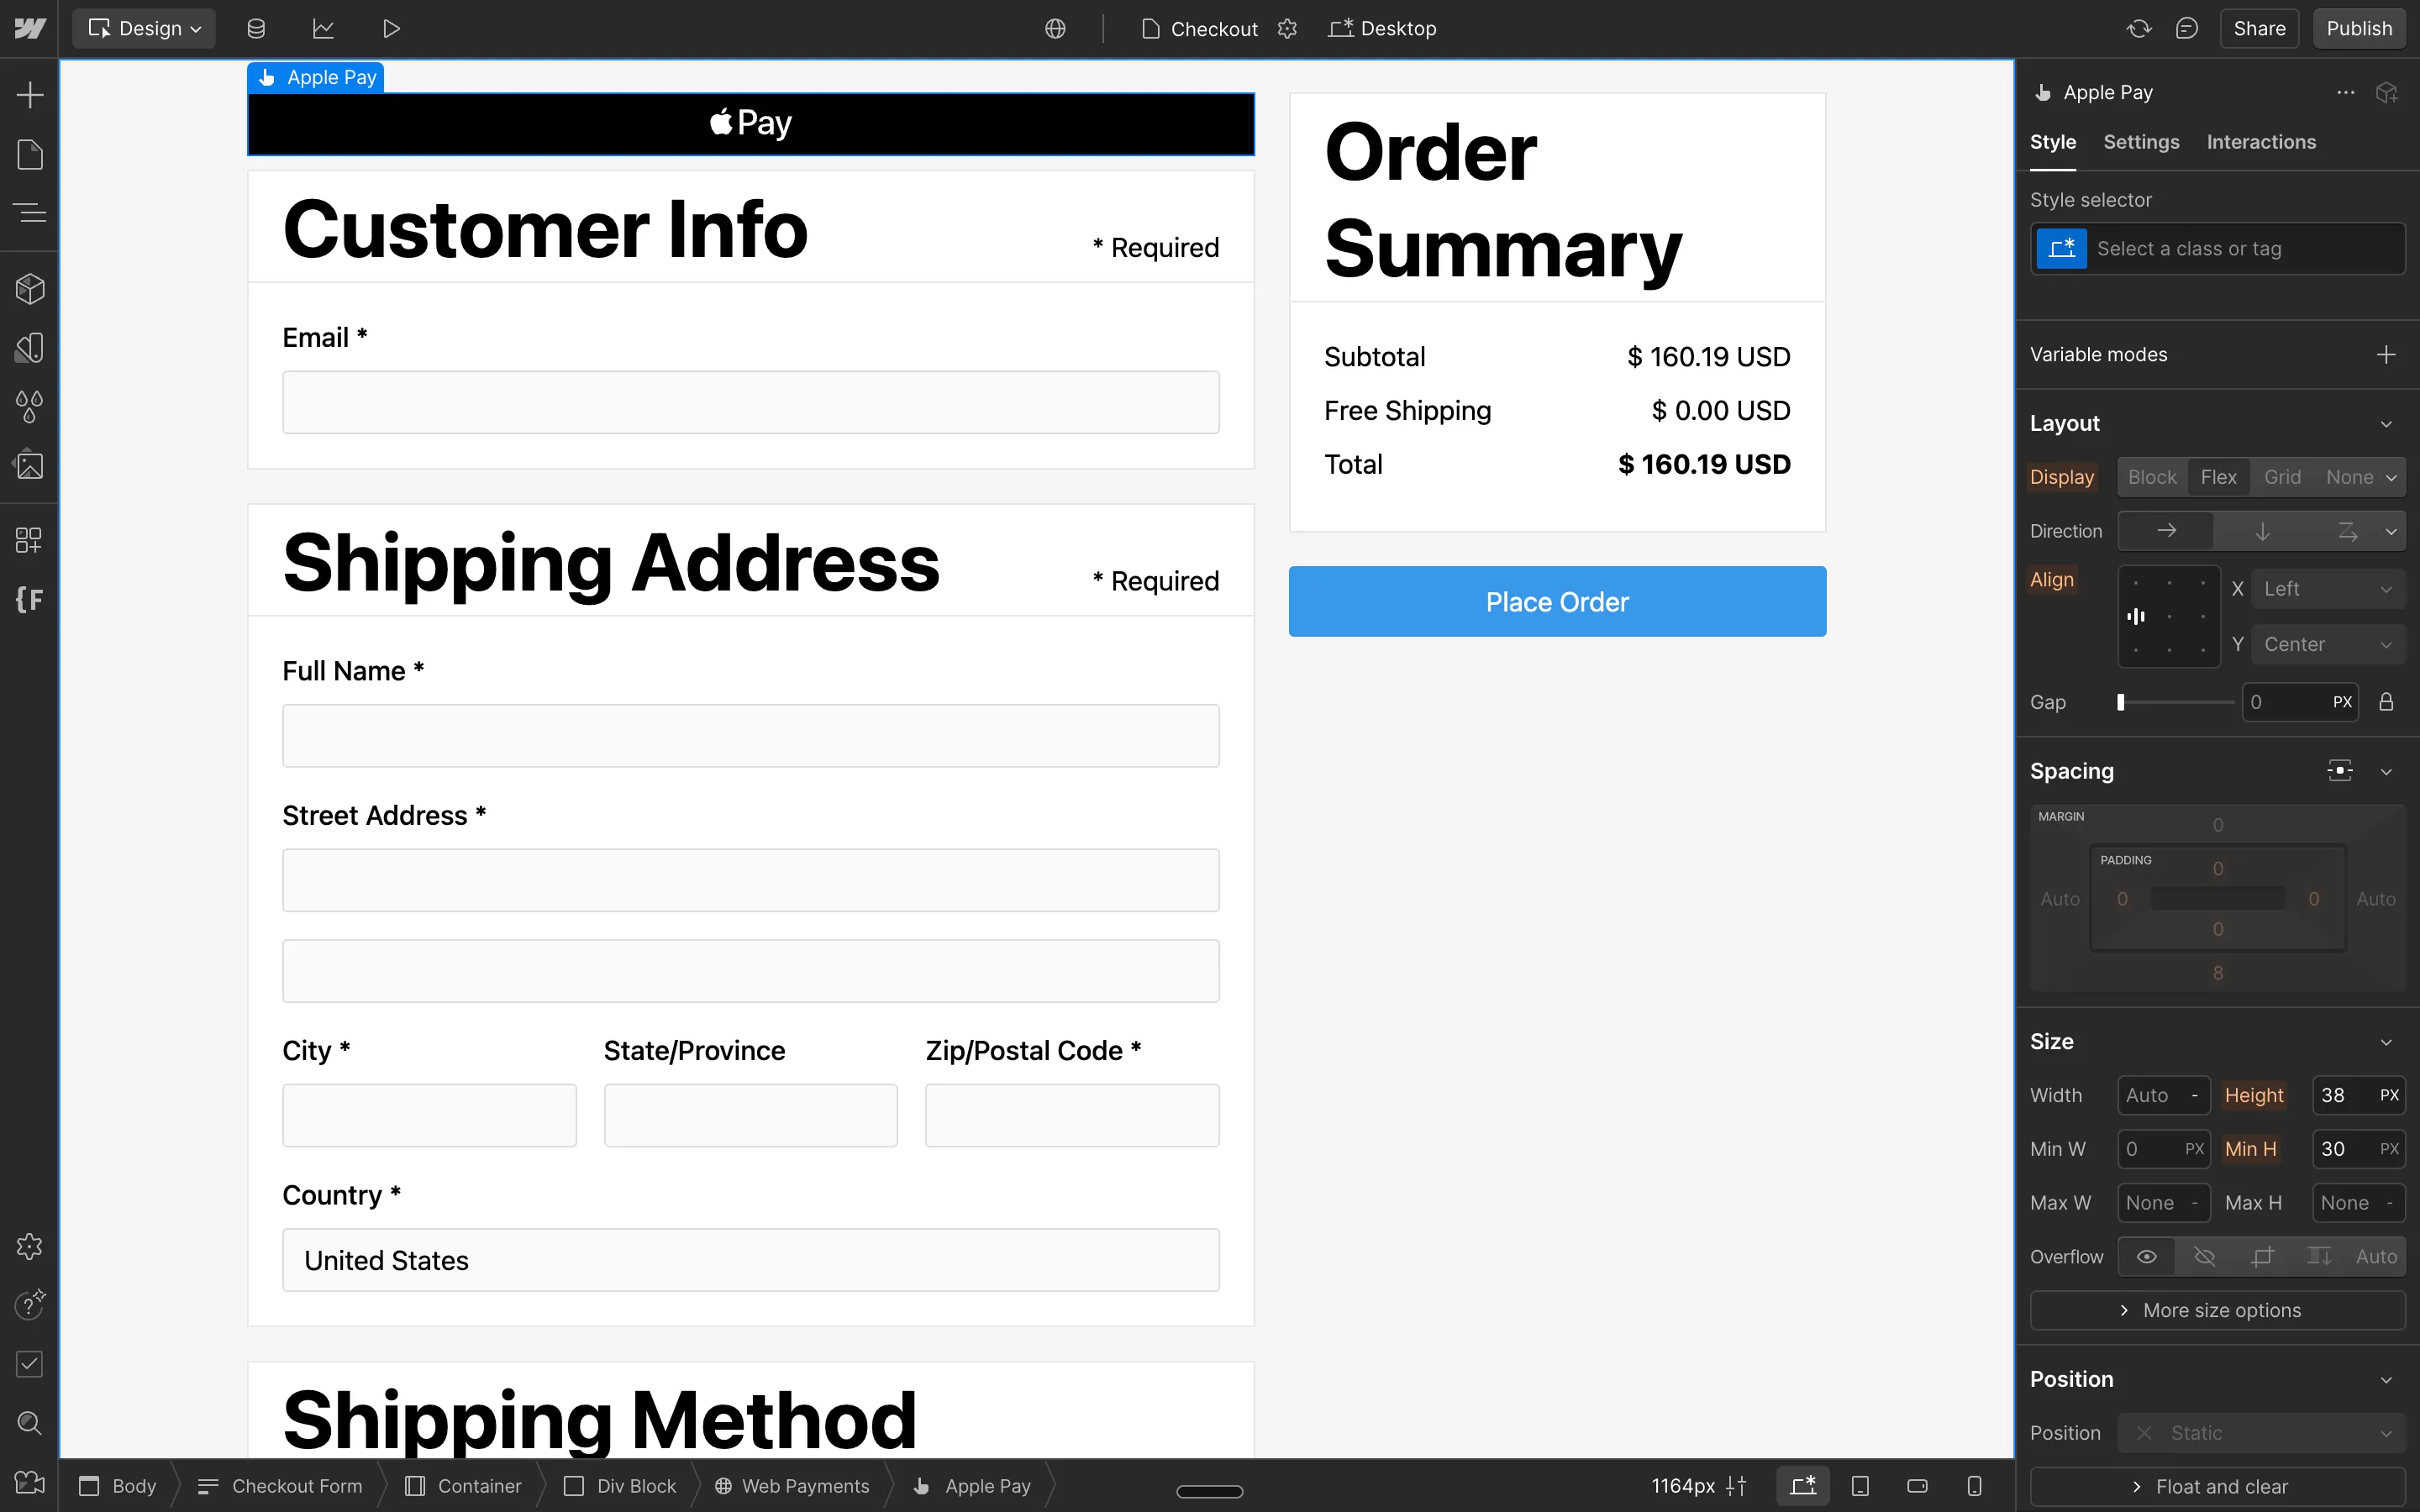
Task: Select Checkout Form in the breadcrumb
Action: click(x=280, y=1486)
